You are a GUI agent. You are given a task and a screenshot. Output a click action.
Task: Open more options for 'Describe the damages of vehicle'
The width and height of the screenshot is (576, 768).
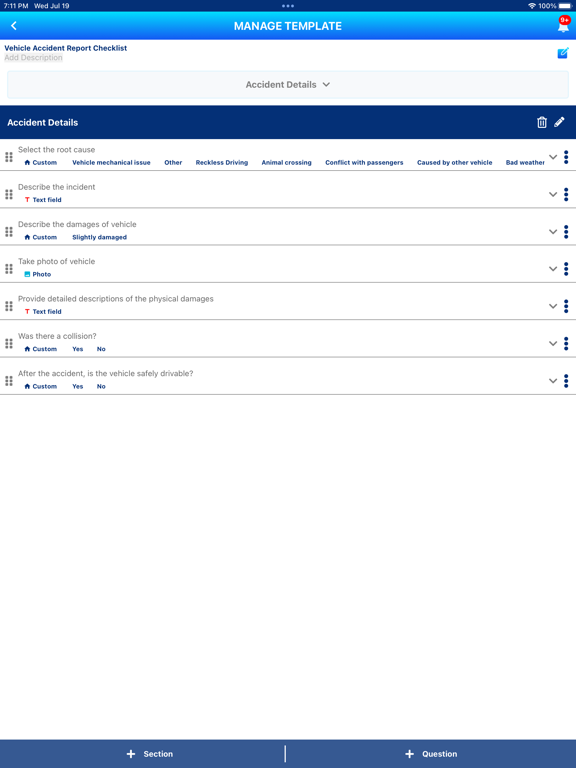566,232
